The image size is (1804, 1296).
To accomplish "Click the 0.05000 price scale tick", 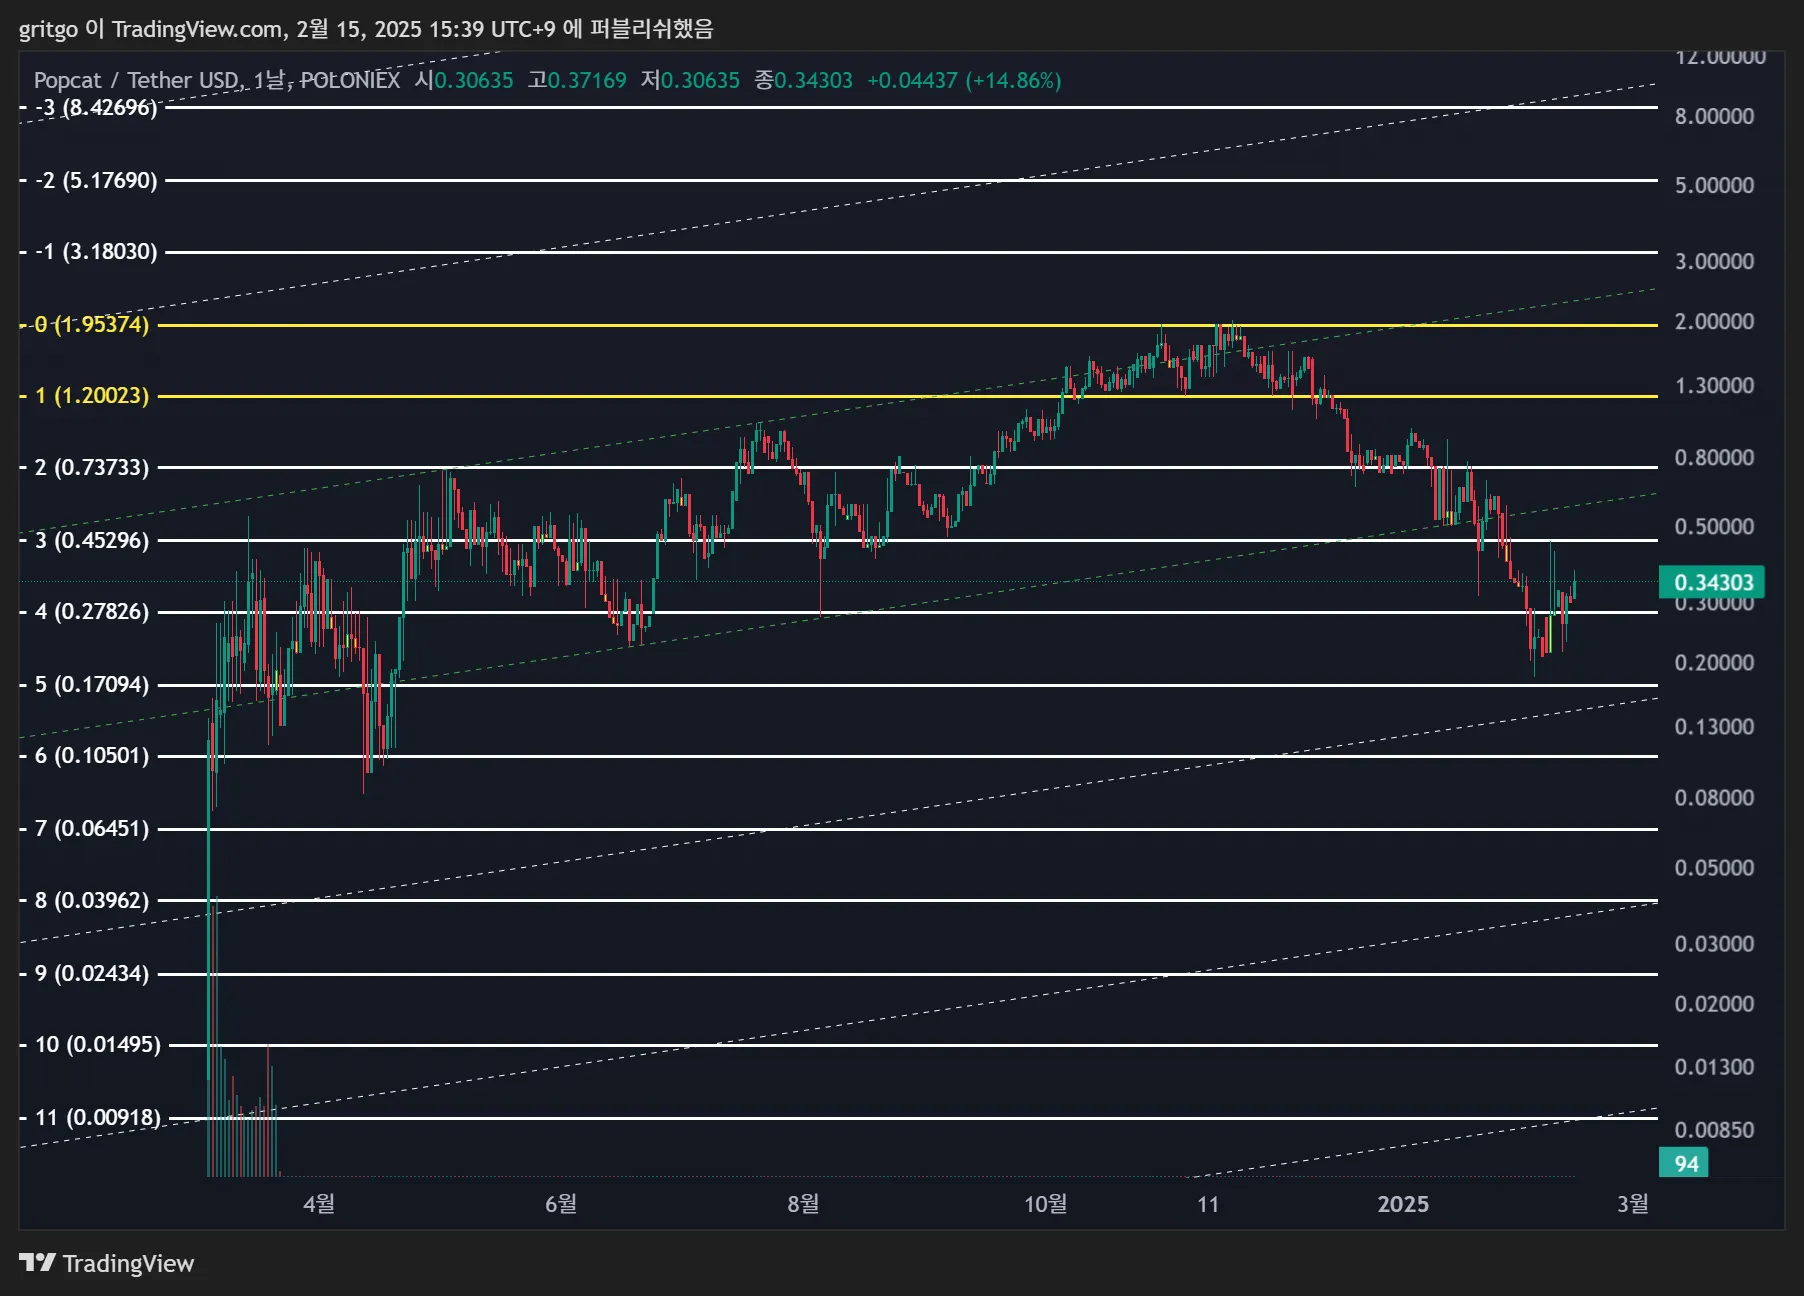I will pos(1714,867).
